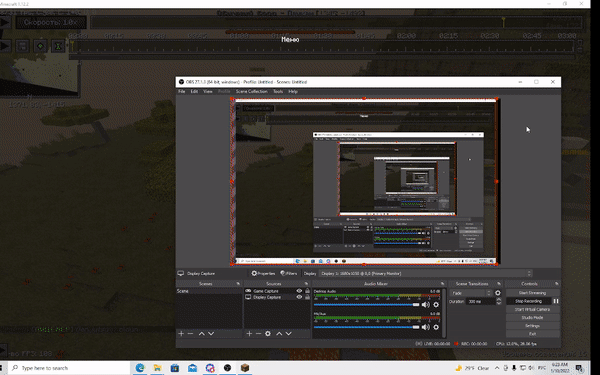Click the speed slider in Minecraft replay

51,22
